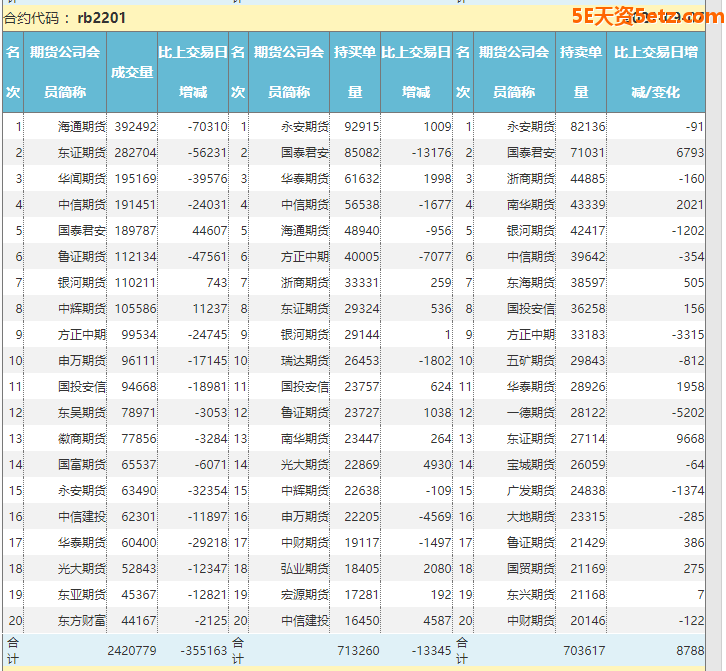Select the 持卖单量 column header
This screenshot has width=726, height=671.
coord(581,72)
